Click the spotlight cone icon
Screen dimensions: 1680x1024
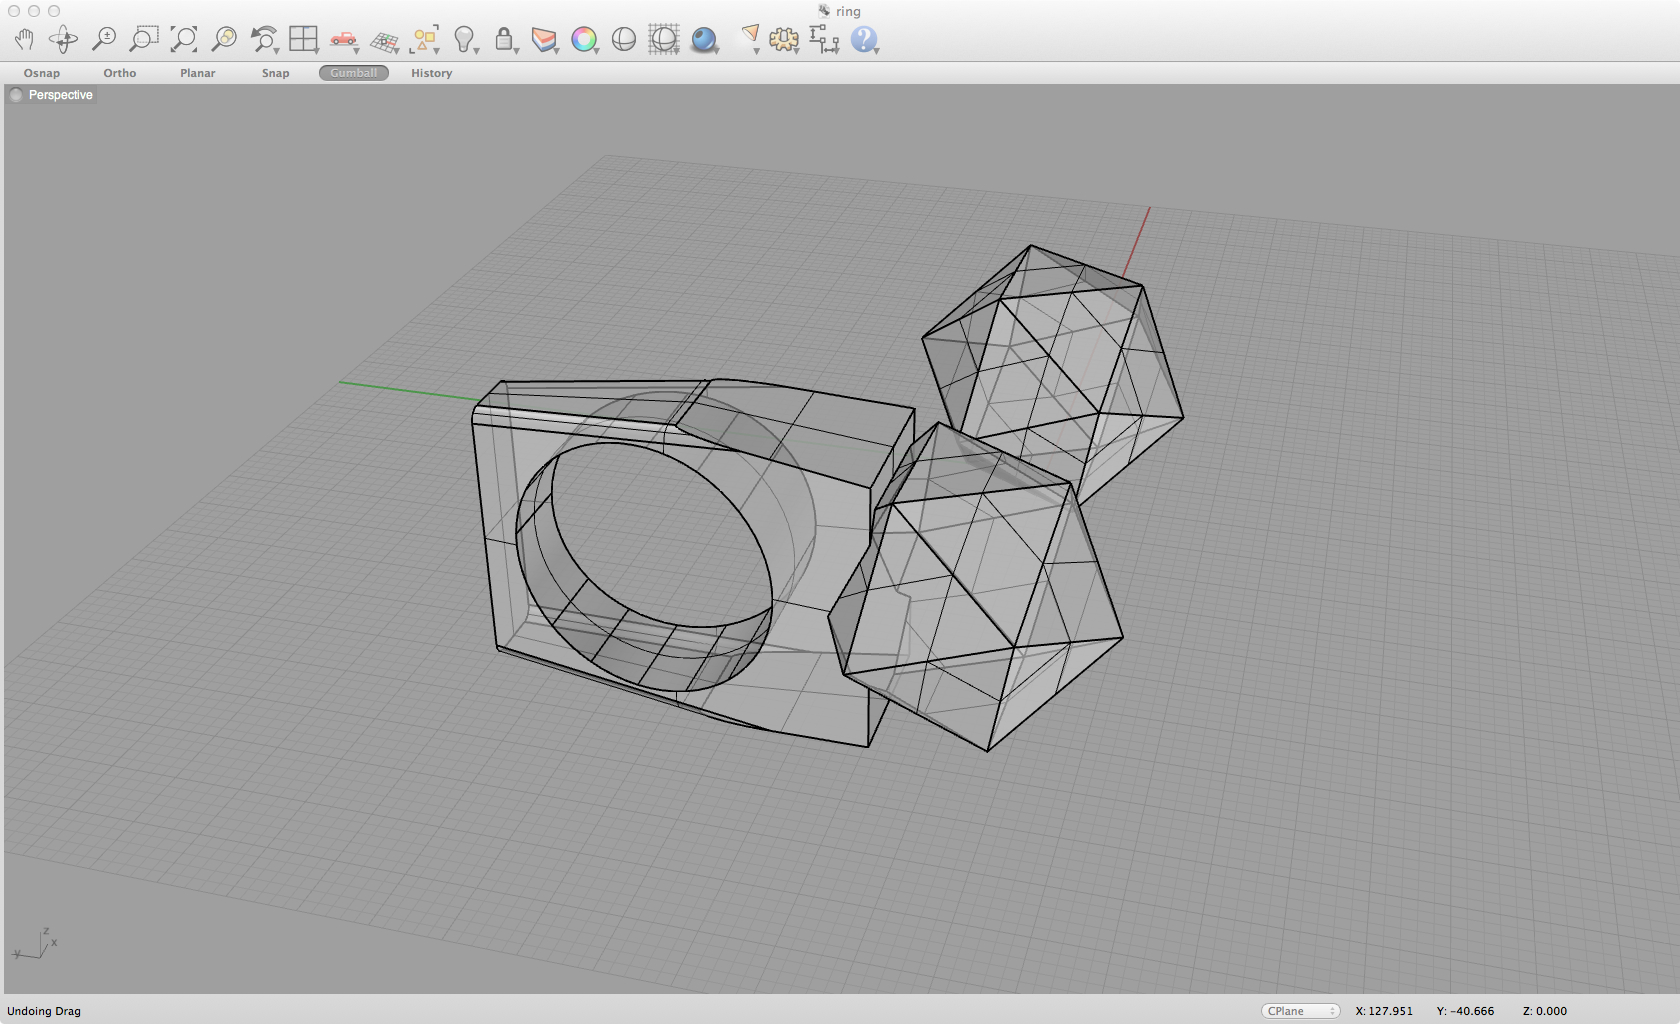tap(750, 38)
